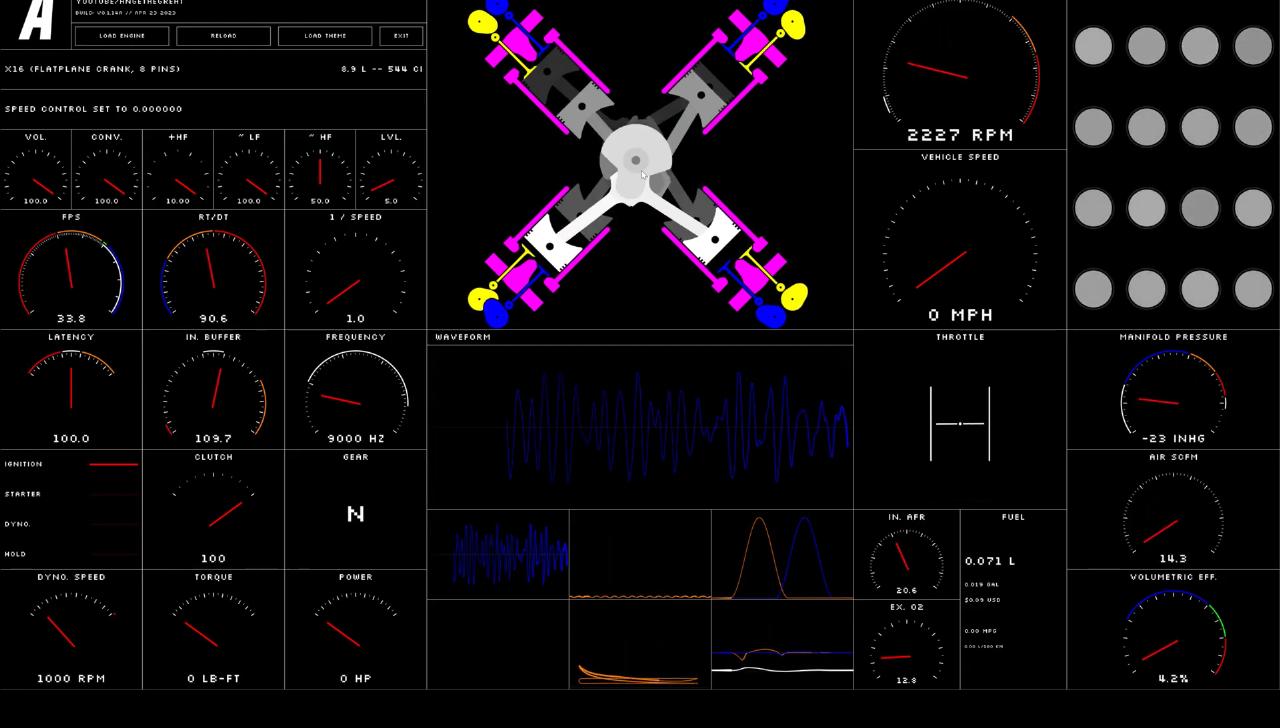Click the engine crankshaft center in viewer
1280x728 pixels.
[635, 160]
